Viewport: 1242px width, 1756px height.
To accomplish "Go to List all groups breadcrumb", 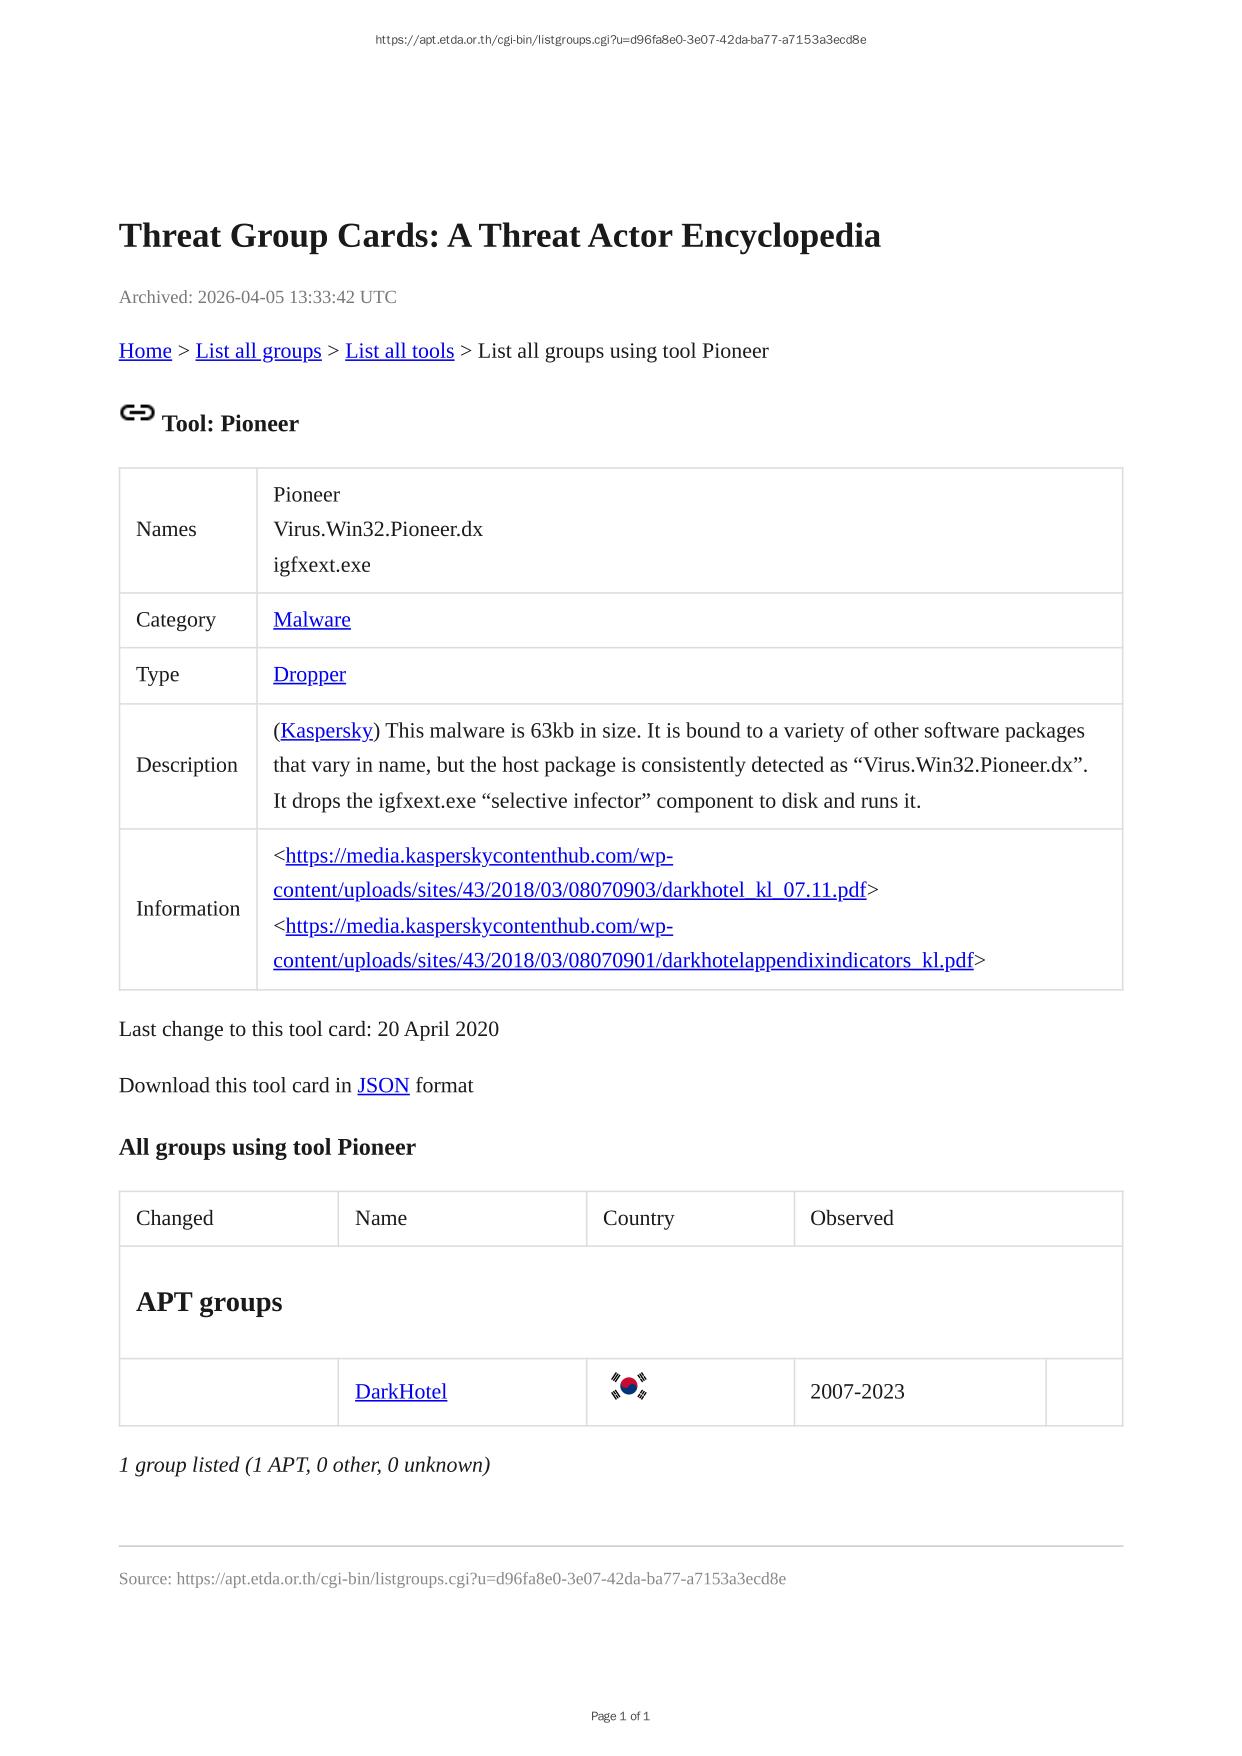I will pyautogui.click(x=258, y=351).
